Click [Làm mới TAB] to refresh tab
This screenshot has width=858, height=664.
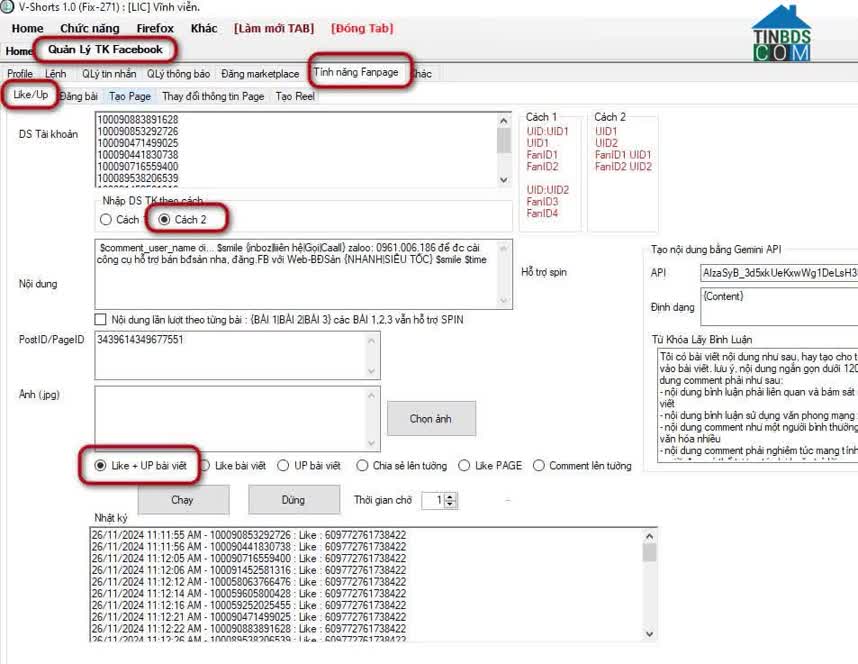pos(274,28)
